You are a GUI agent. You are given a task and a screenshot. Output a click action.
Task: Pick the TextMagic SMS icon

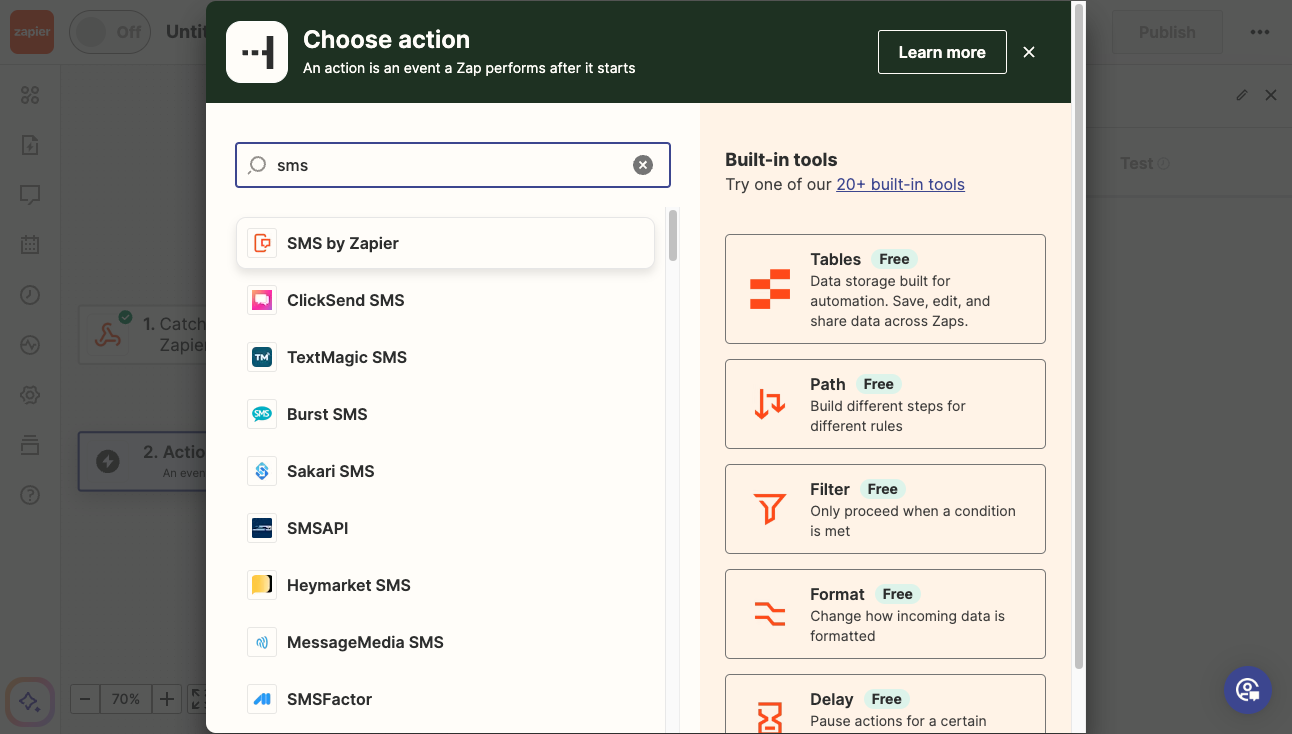coord(262,357)
